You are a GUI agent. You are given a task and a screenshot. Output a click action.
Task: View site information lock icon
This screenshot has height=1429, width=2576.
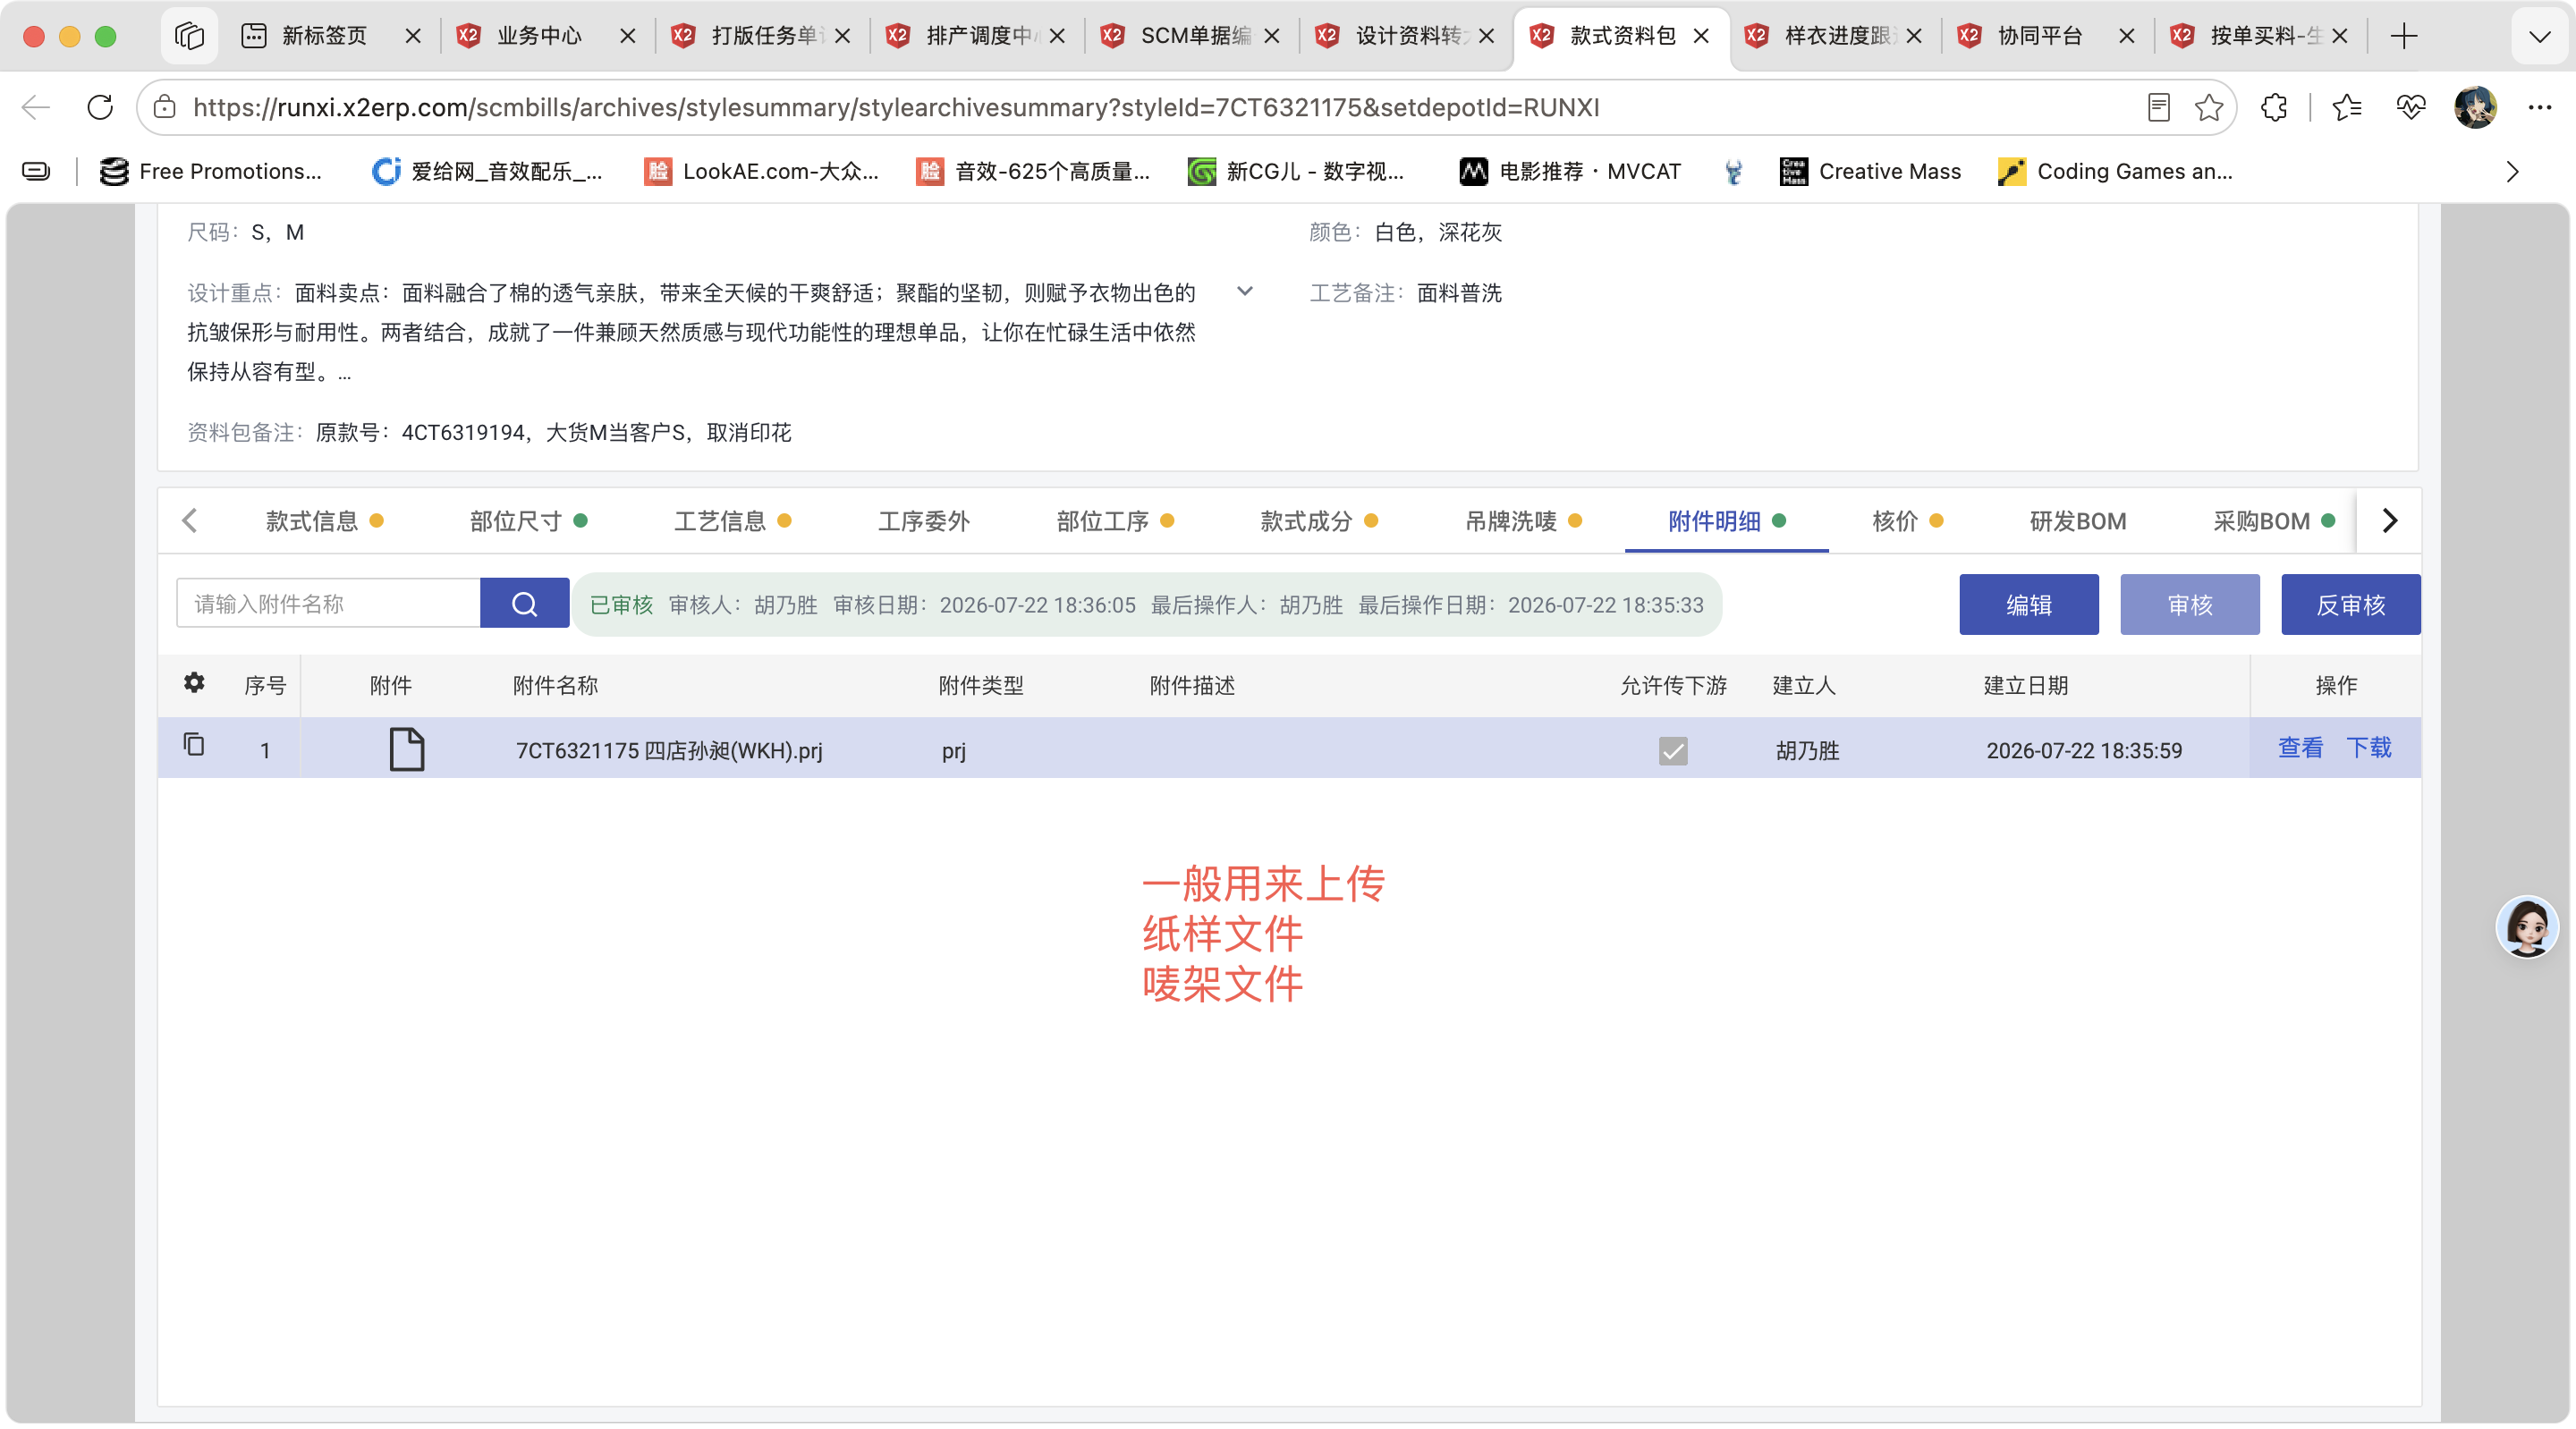pyautogui.click(x=165, y=107)
